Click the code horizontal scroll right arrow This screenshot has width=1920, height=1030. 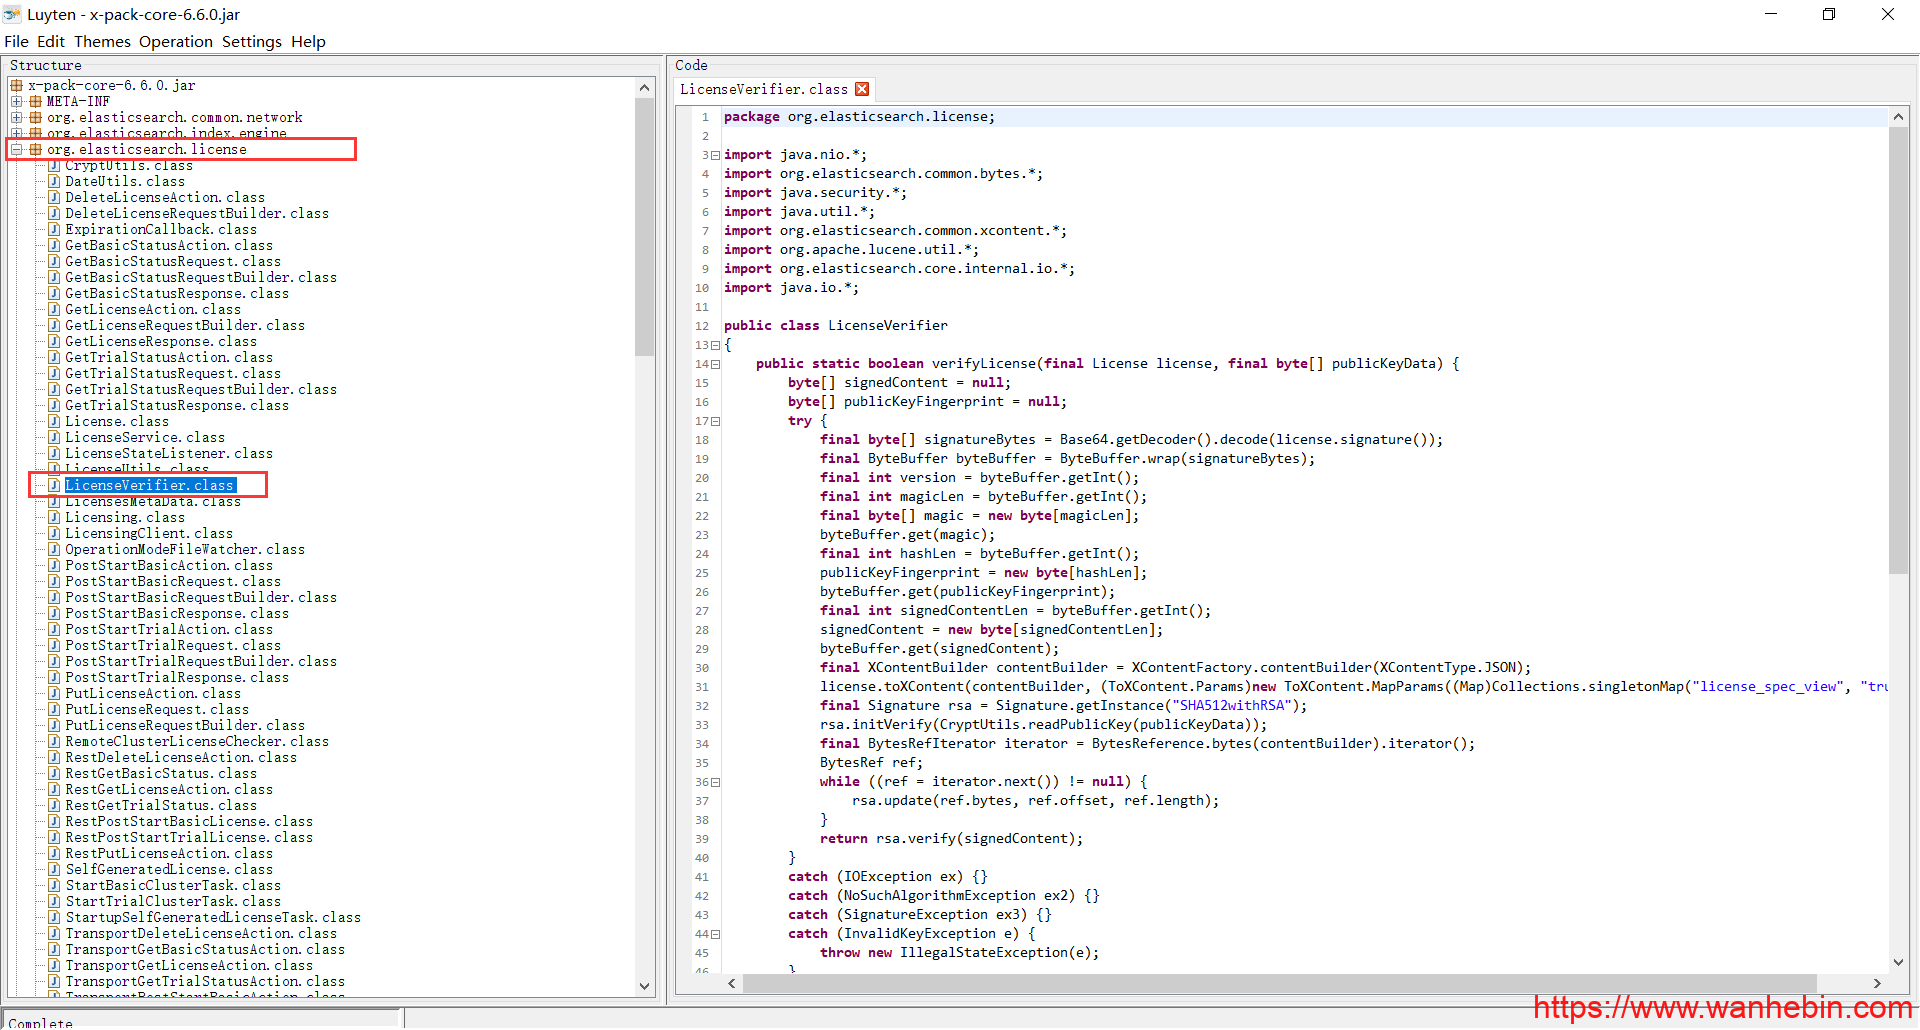(x=1877, y=983)
